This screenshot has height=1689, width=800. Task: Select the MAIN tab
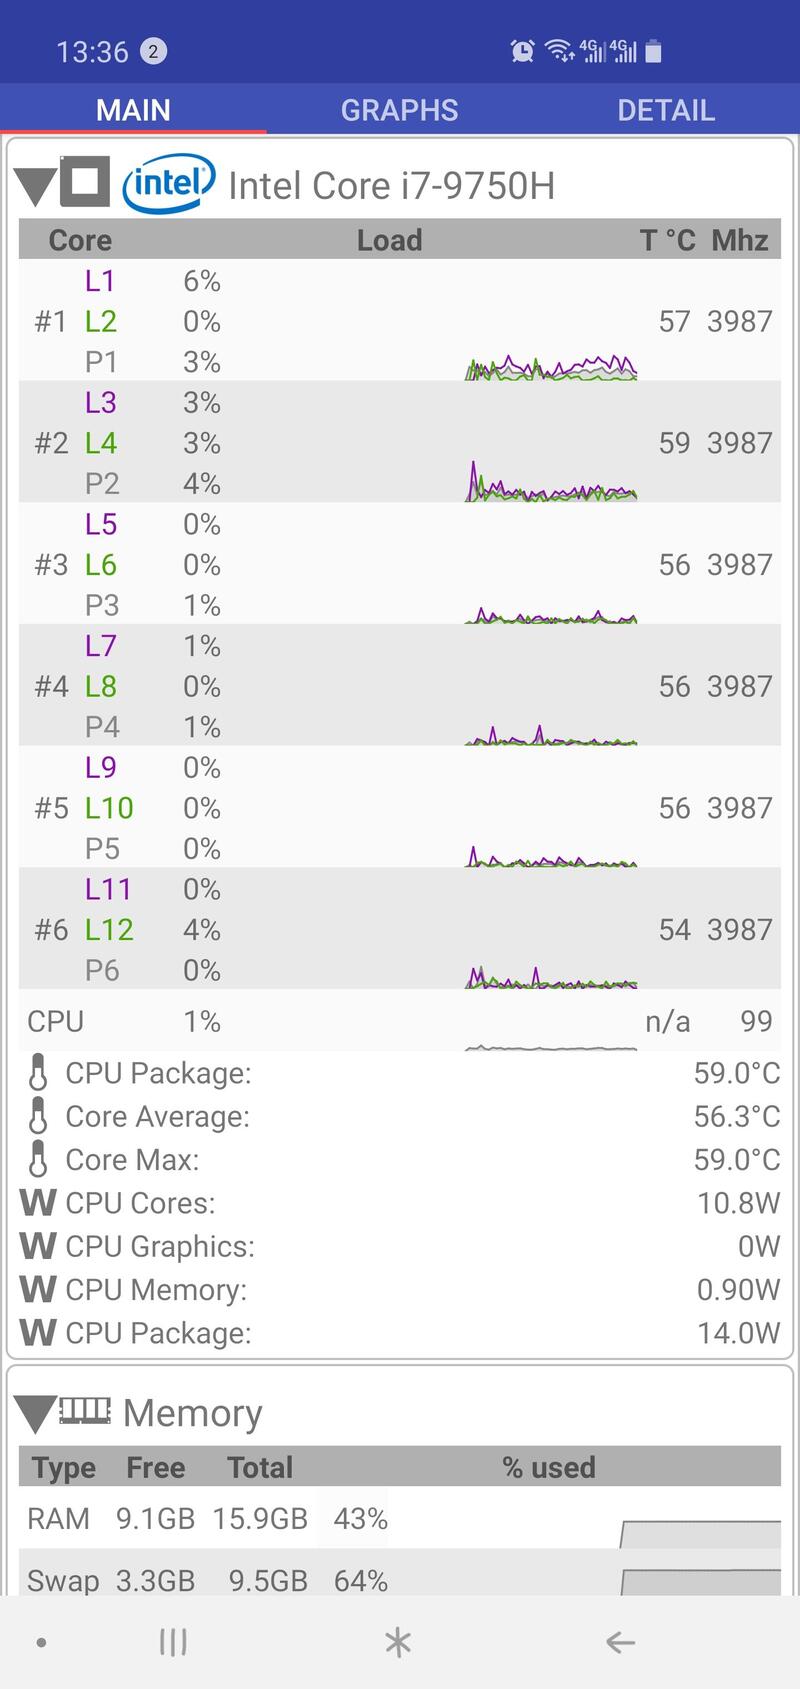[133, 110]
